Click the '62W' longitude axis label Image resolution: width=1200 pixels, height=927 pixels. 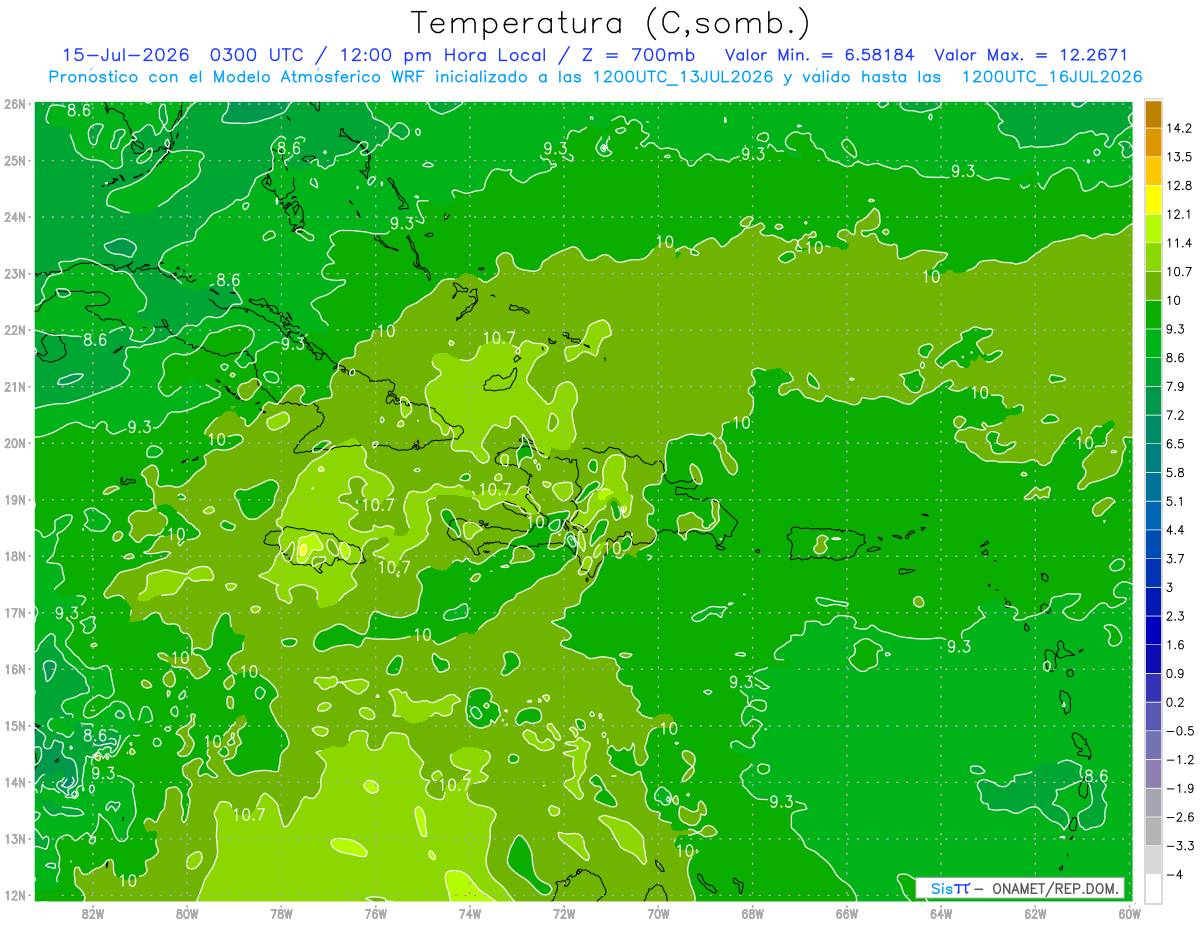coord(1036,913)
